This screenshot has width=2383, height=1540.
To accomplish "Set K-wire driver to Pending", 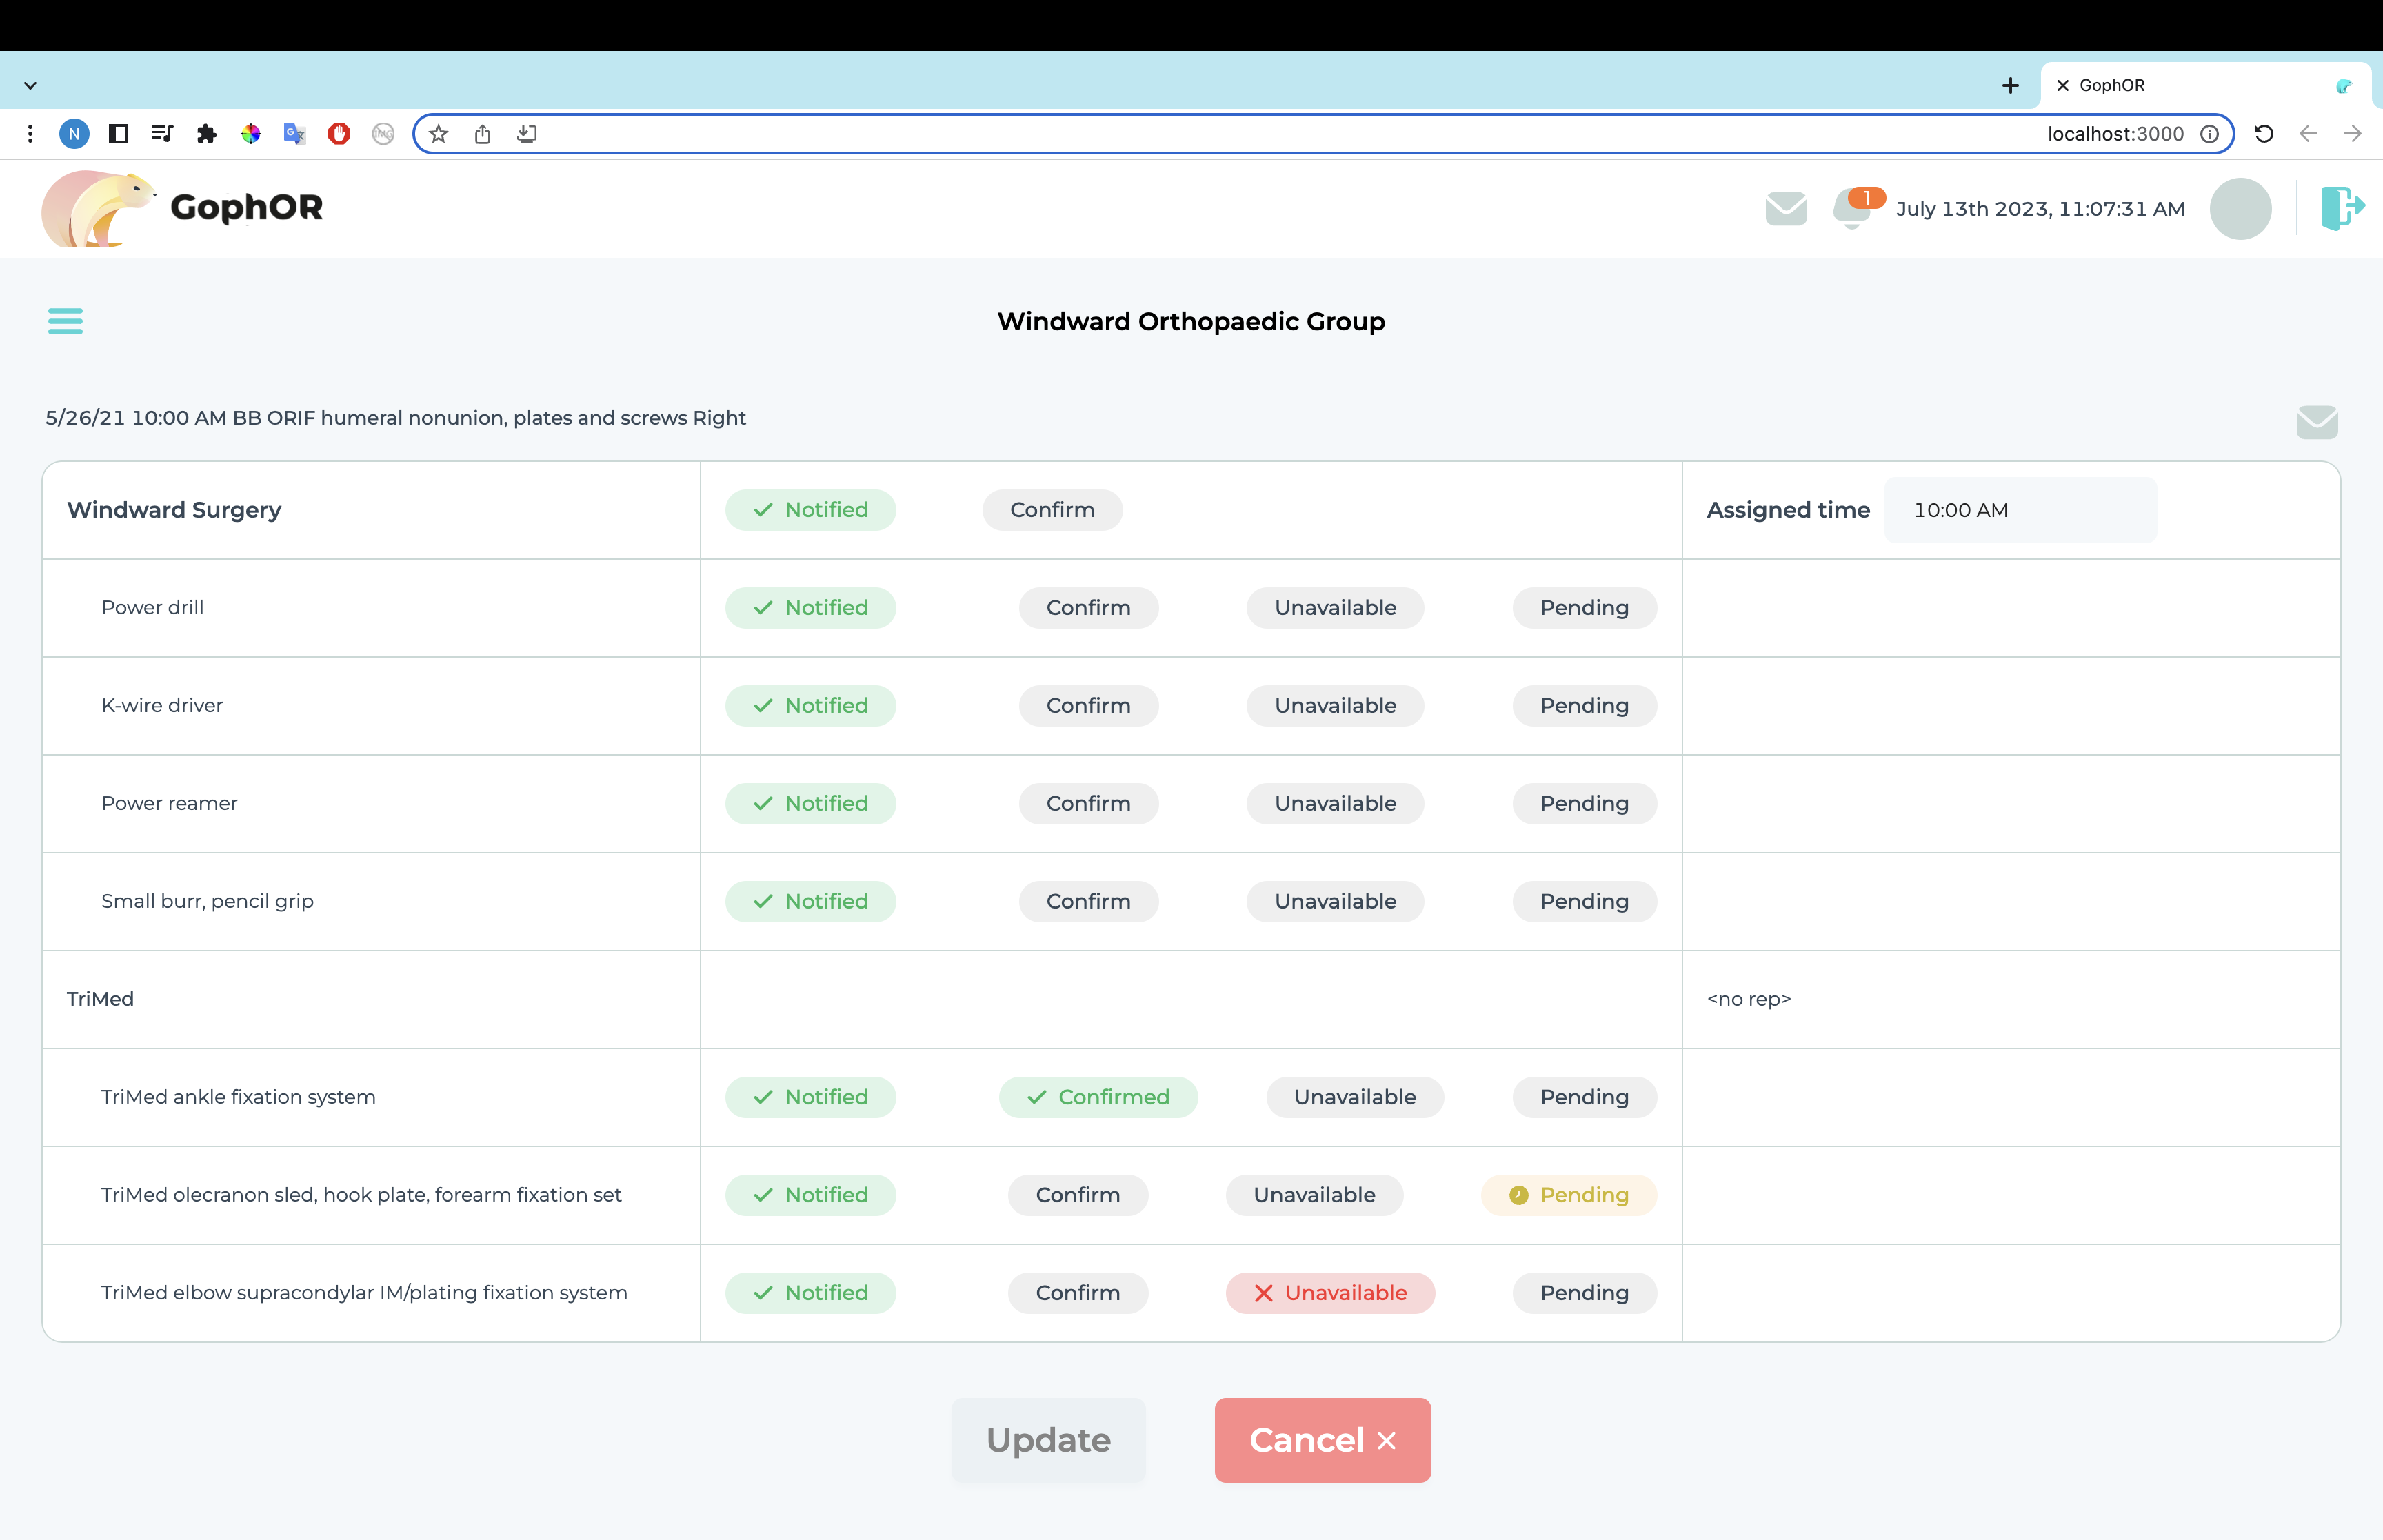I will [x=1584, y=706].
